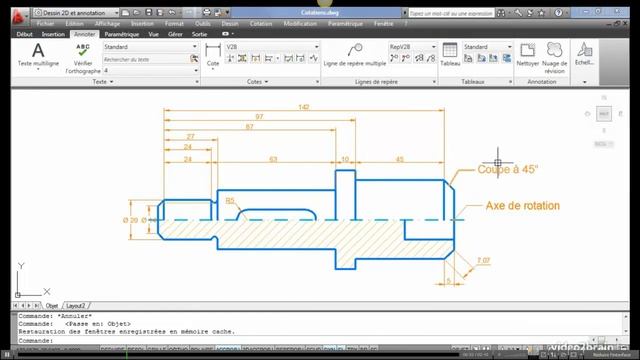This screenshot has height=360, width=640.
Task: Open the Modification menu
Action: pos(300,24)
